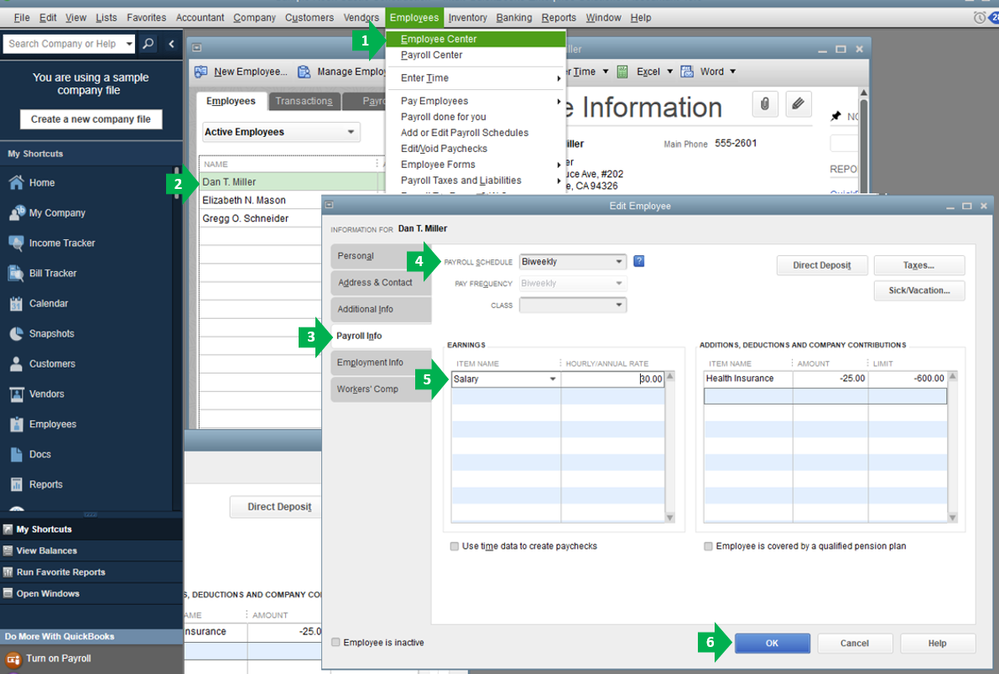The width and height of the screenshot is (999, 674).
Task: Select Employee Center menu item
Action: tap(476, 39)
